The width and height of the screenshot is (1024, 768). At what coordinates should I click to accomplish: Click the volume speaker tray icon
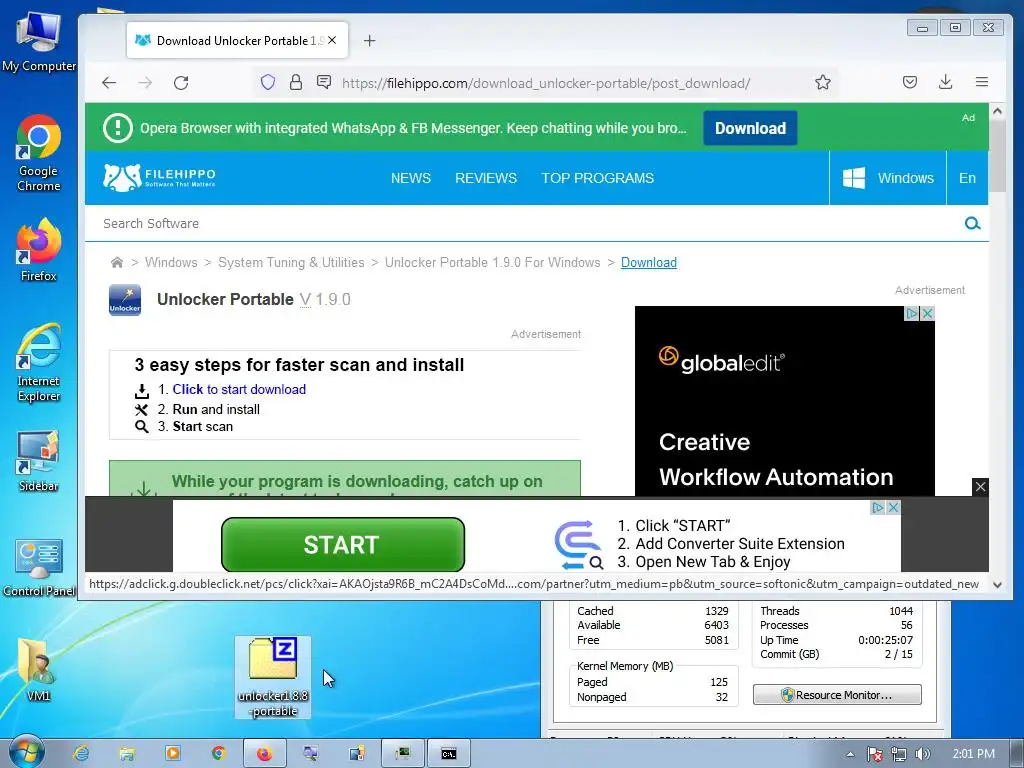[922, 754]
